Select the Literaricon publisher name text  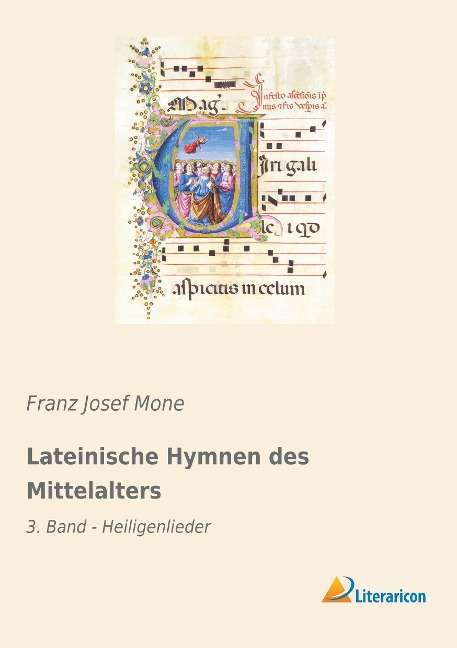click(390, 596)
